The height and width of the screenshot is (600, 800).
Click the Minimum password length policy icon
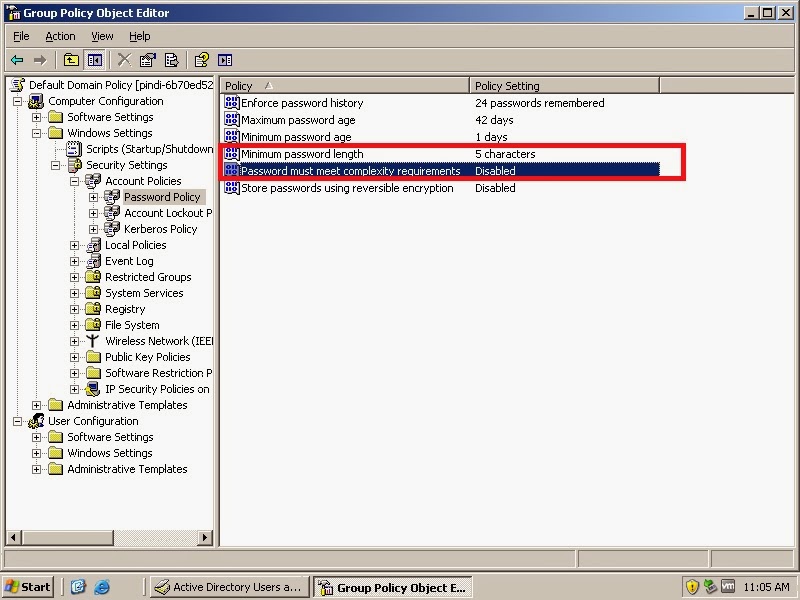coord(232,154)
